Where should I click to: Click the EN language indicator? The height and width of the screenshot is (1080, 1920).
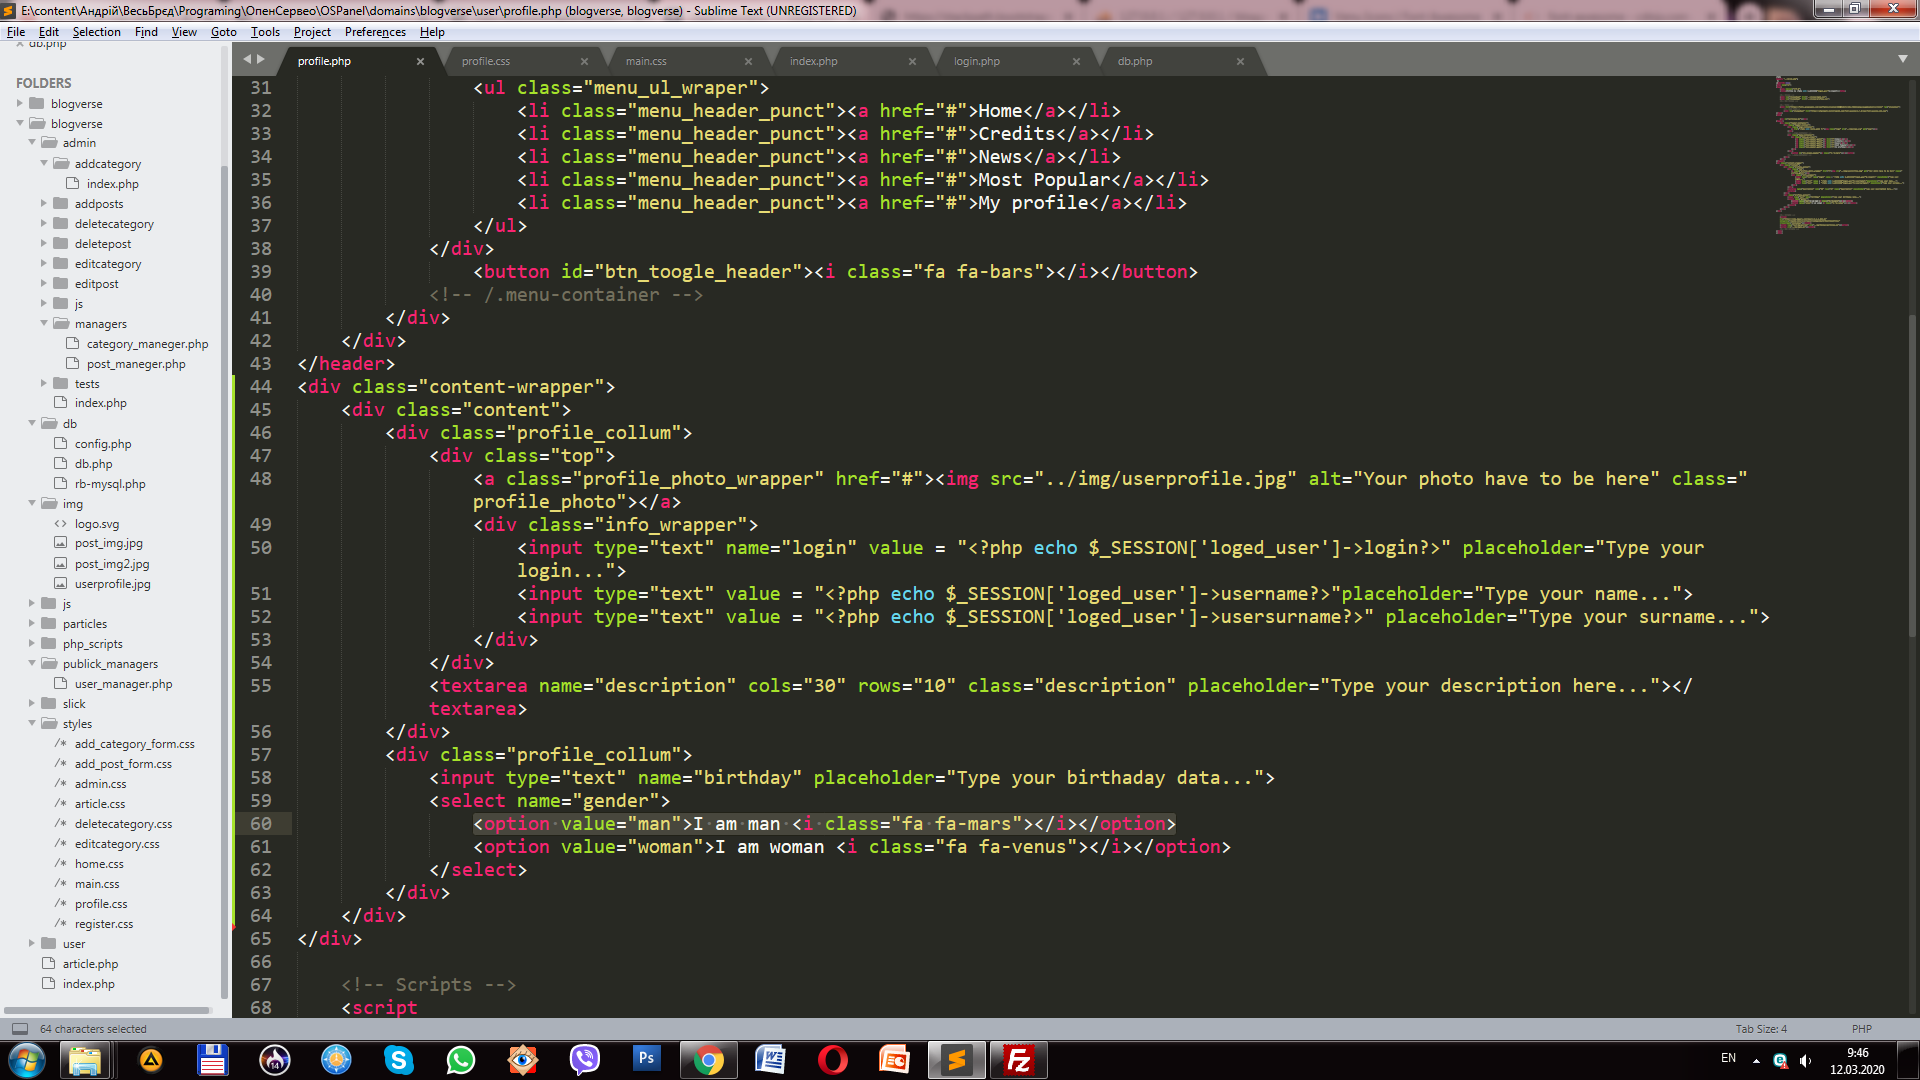[1728, 1058]
